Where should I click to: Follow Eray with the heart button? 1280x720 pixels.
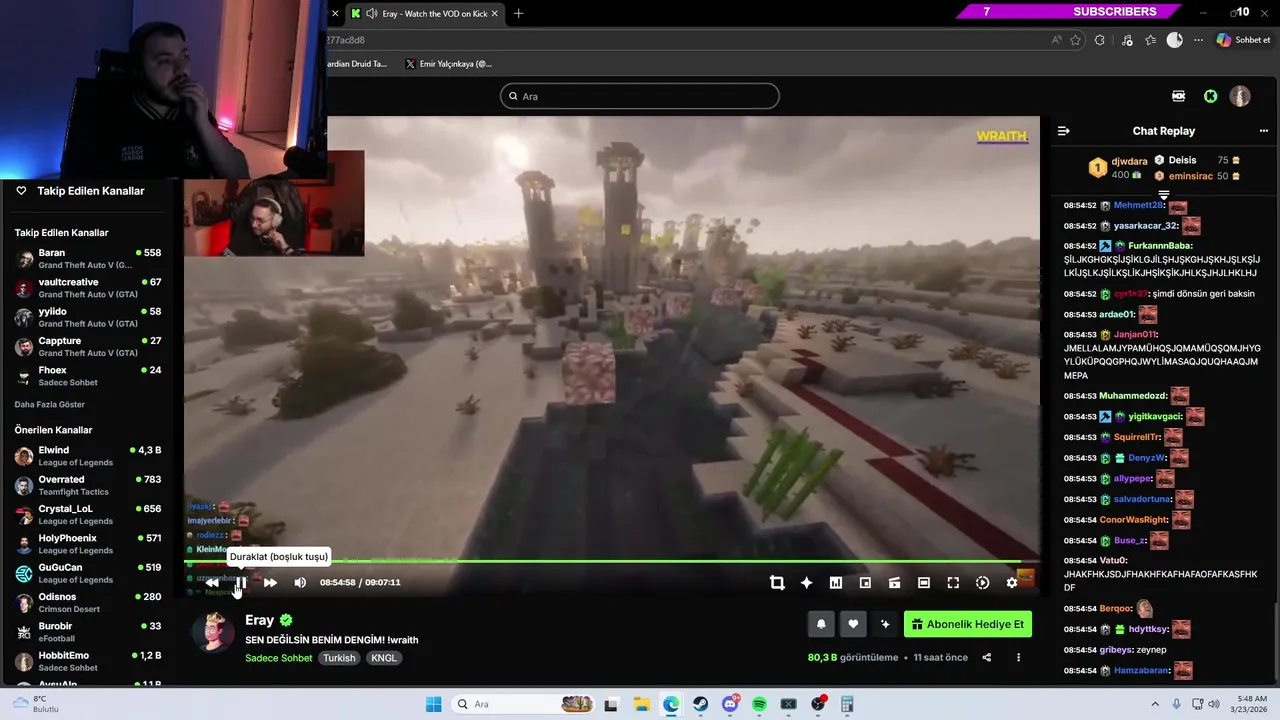[853, 624]
